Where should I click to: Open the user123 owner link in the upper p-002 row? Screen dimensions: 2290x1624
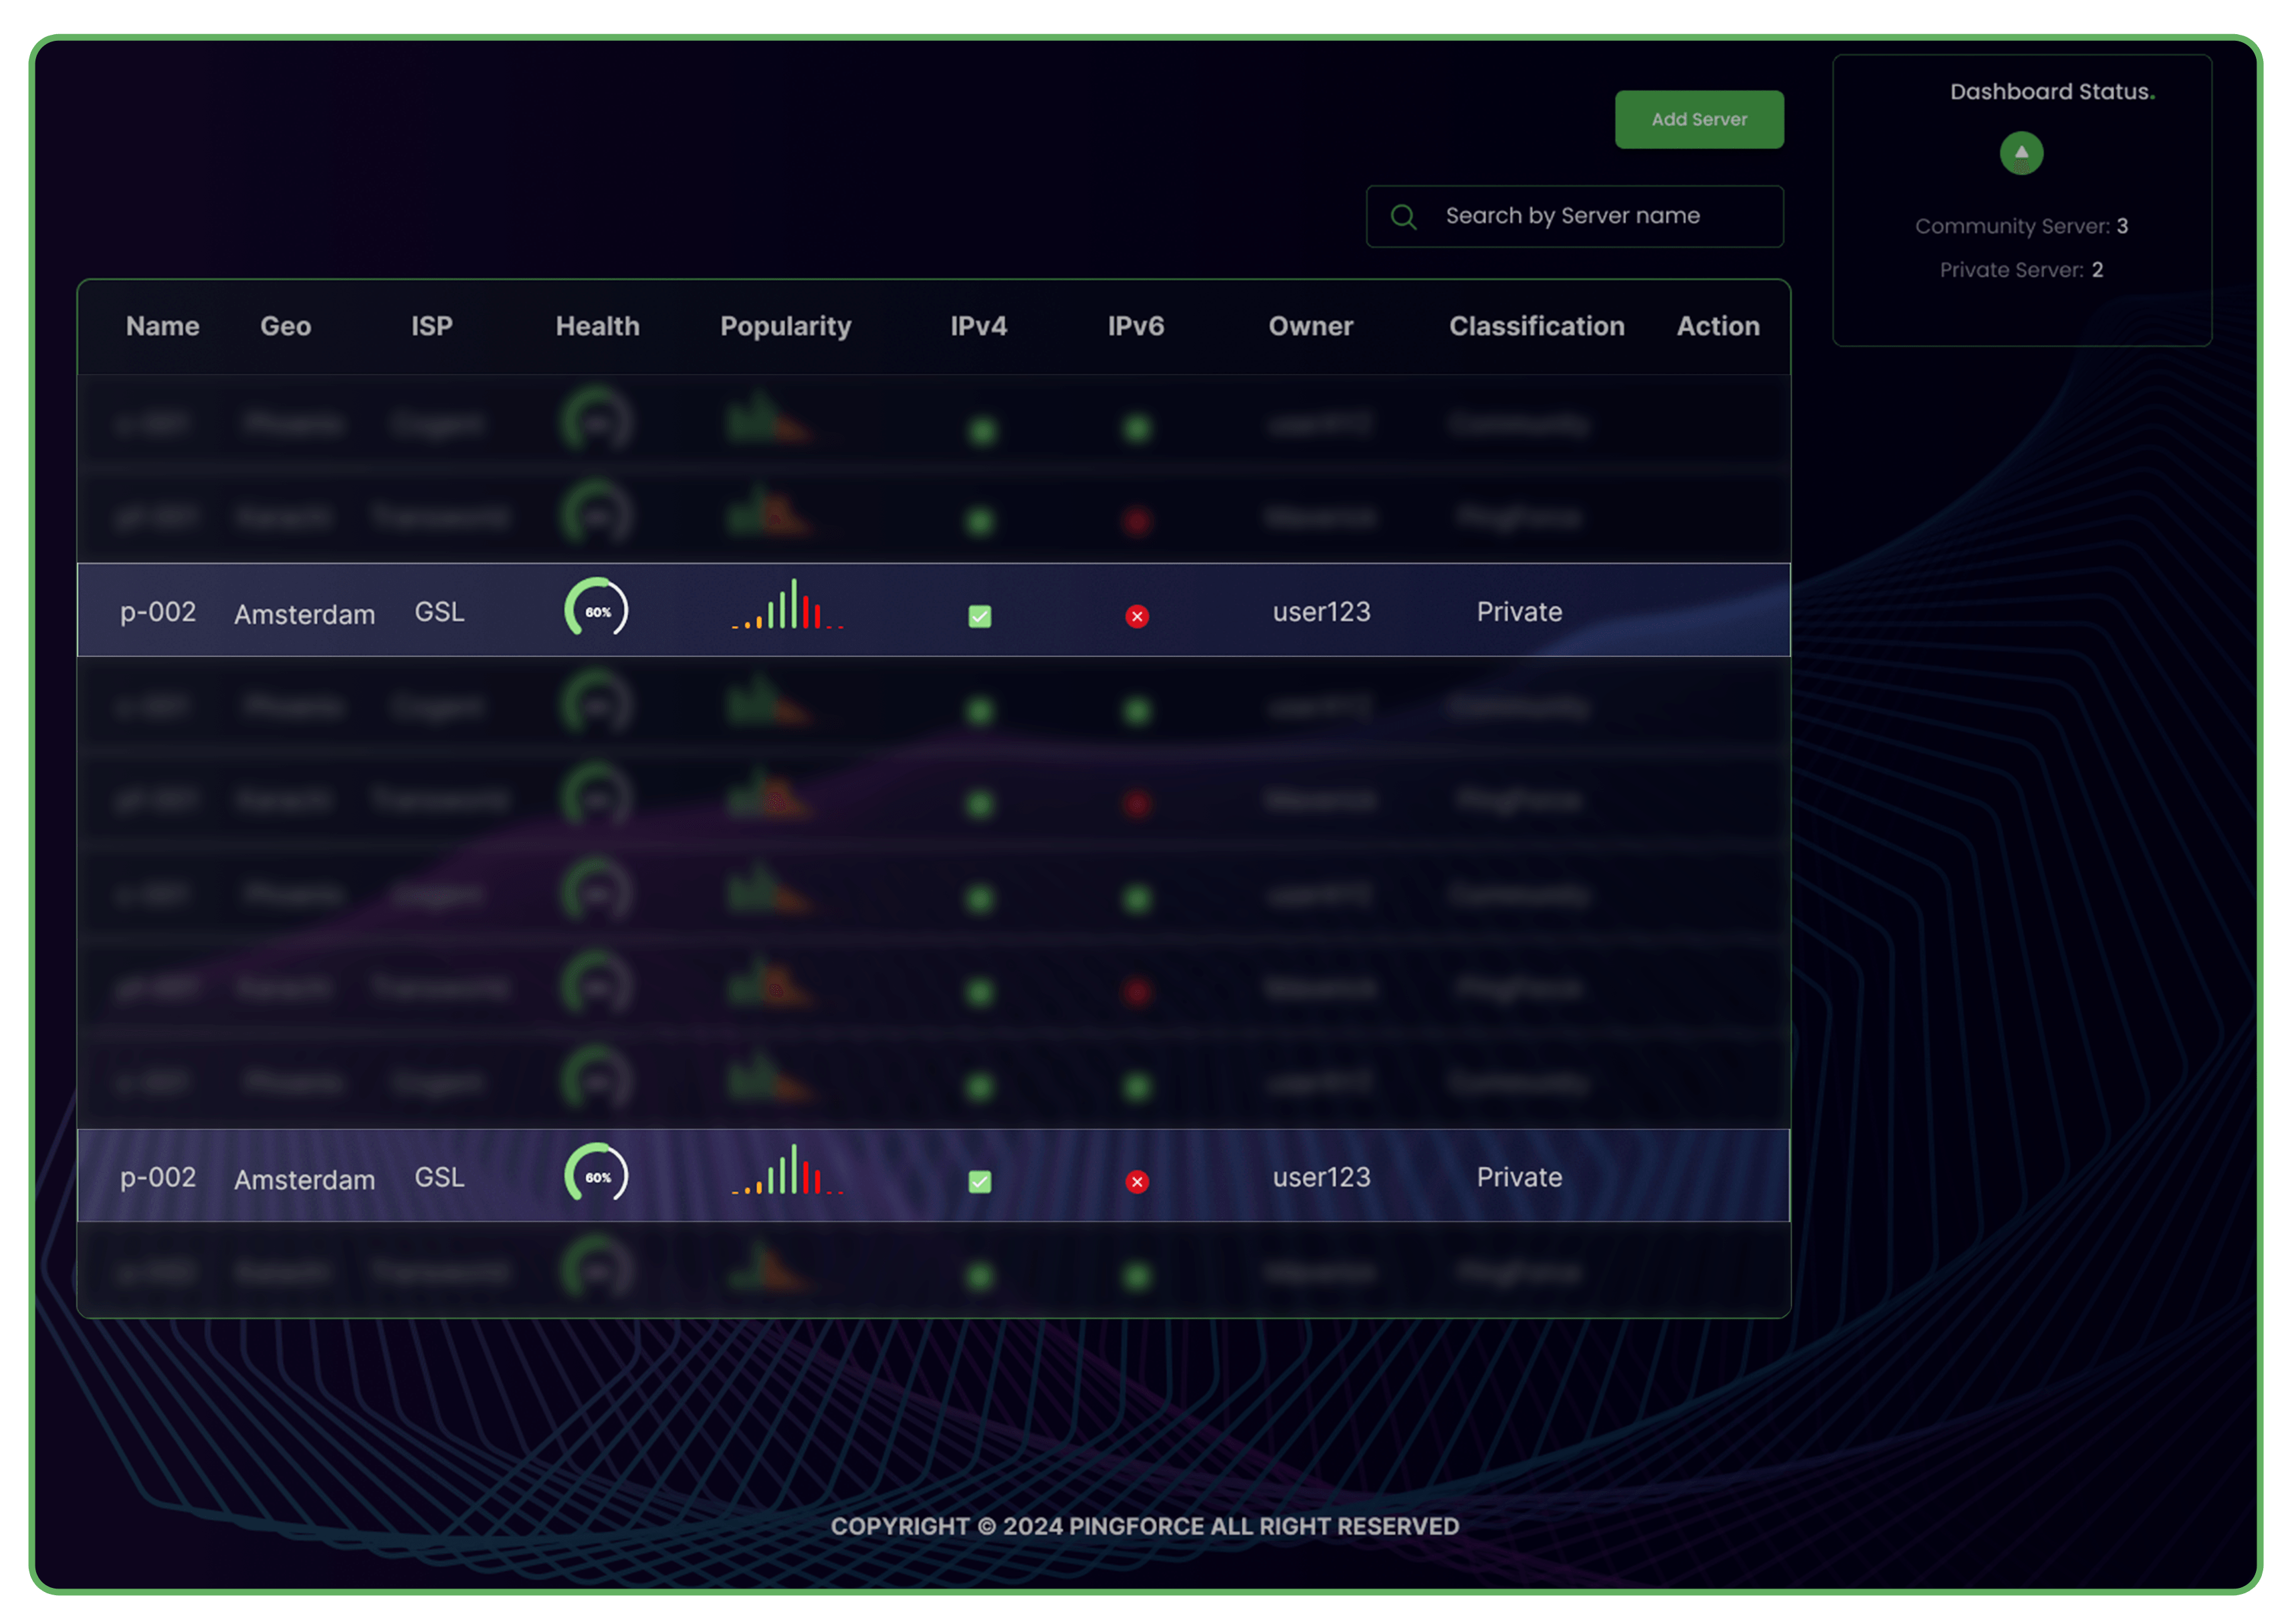point(1320,611)
